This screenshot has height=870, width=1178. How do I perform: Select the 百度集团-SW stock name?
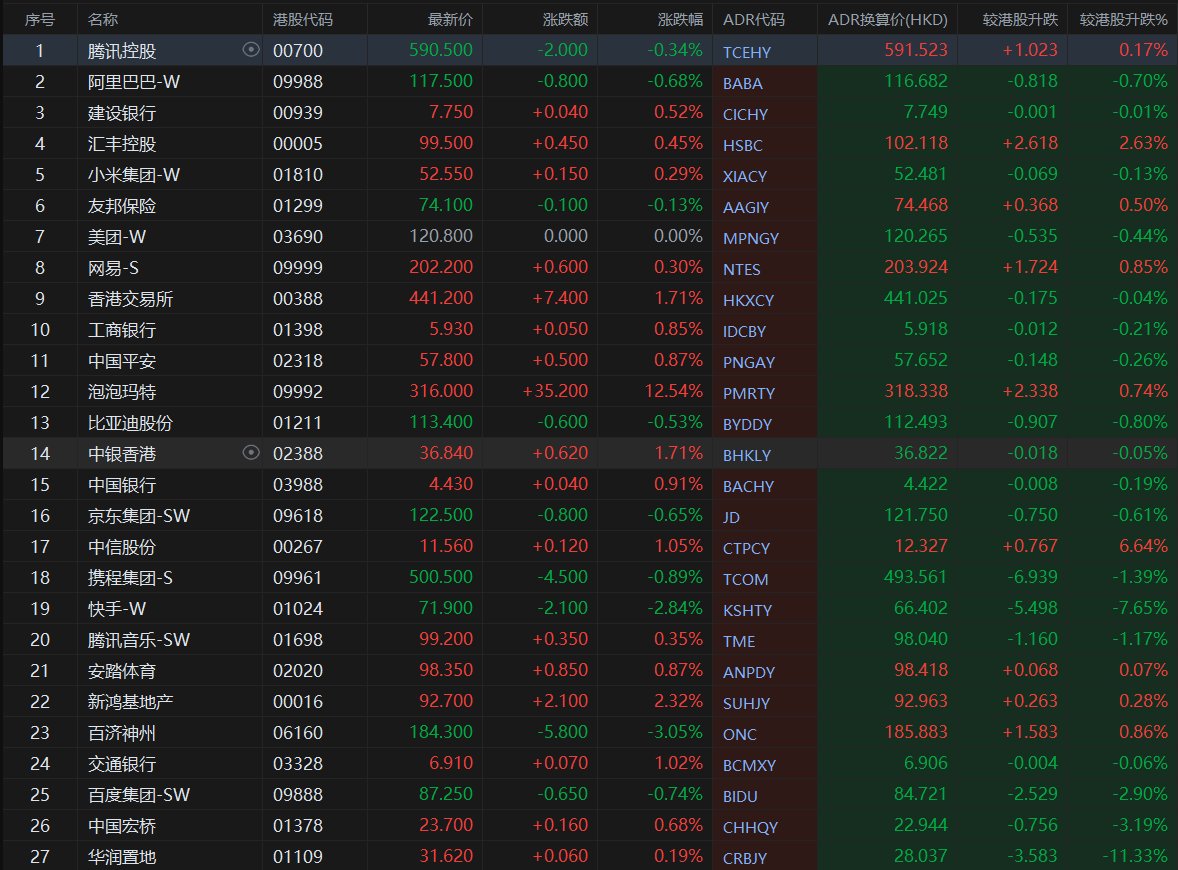pyautogui.click(x=139, y=794)
